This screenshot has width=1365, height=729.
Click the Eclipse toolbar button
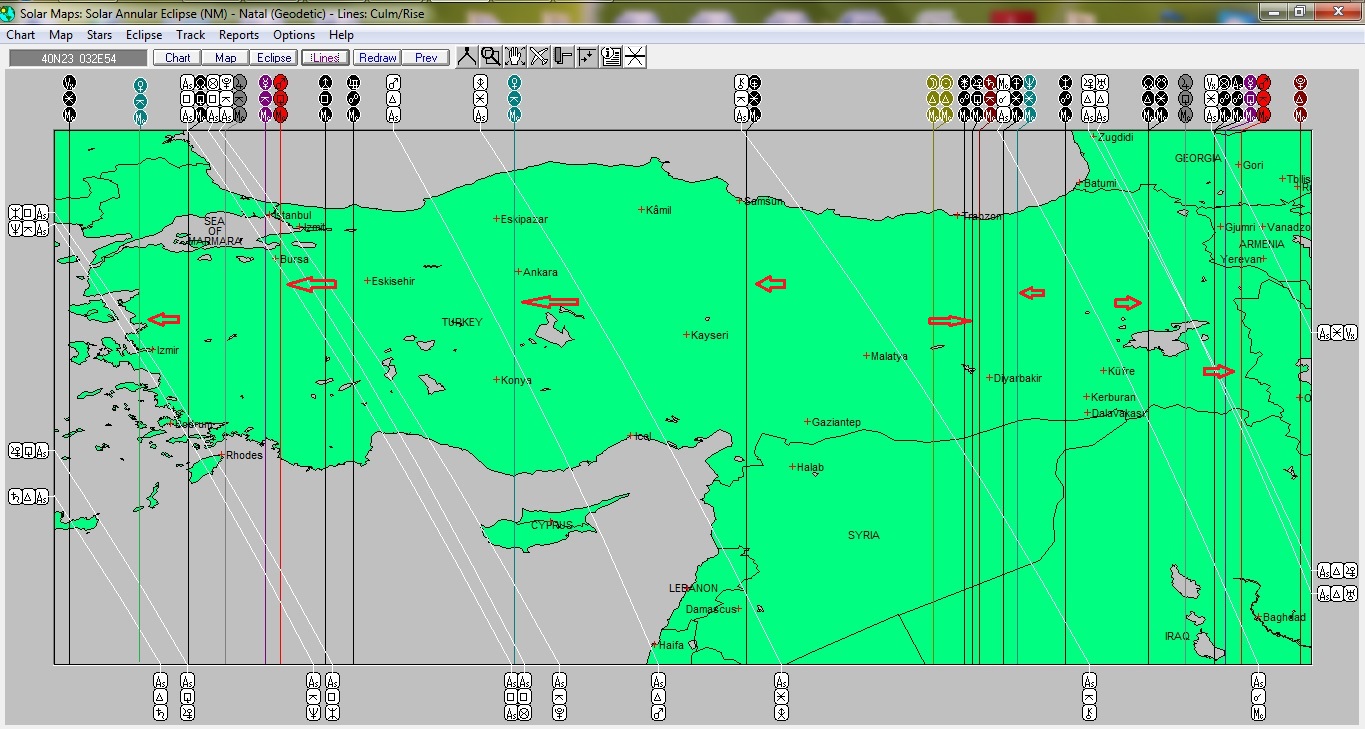[x=274, y=58]
